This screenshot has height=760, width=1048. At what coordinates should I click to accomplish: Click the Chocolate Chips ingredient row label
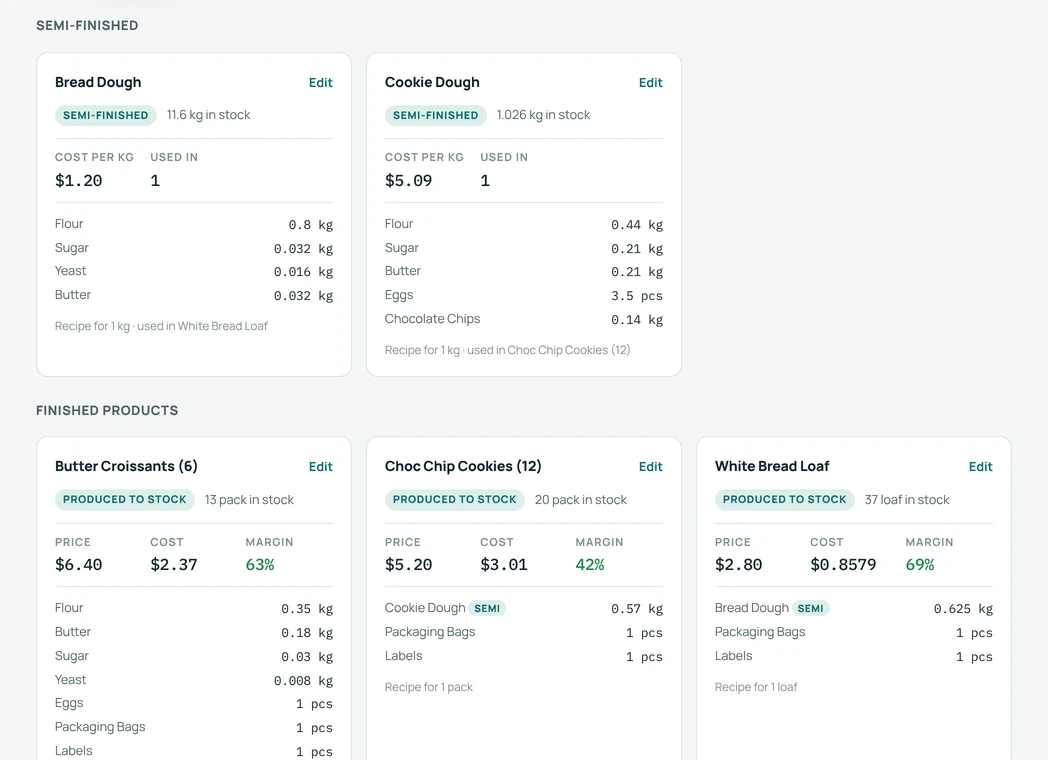432,319
